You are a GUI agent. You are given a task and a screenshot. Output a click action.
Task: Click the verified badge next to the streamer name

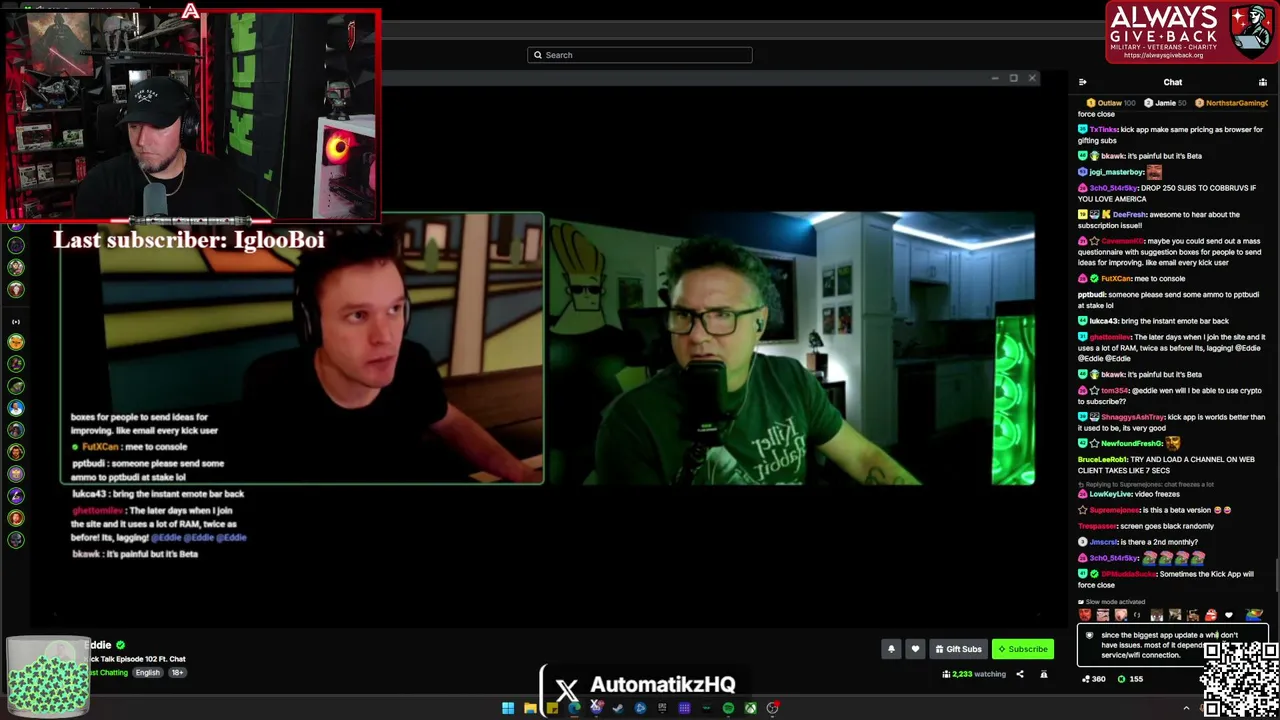(121, 645)
